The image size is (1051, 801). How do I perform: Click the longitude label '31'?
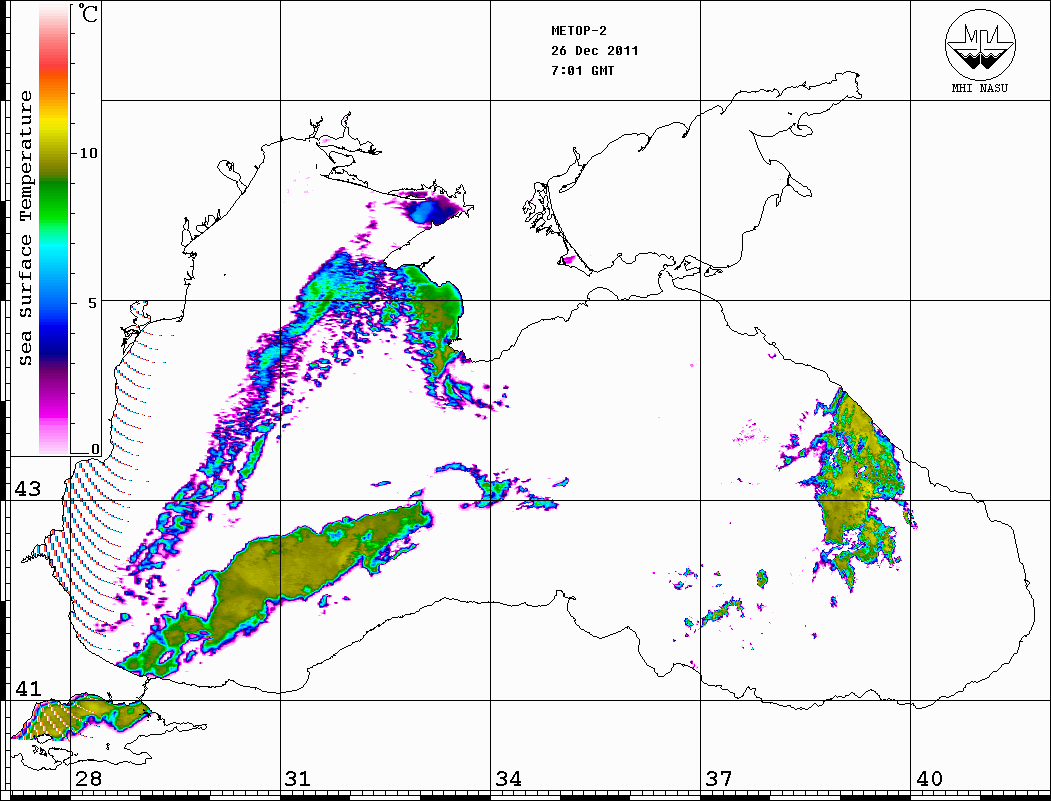298,778
